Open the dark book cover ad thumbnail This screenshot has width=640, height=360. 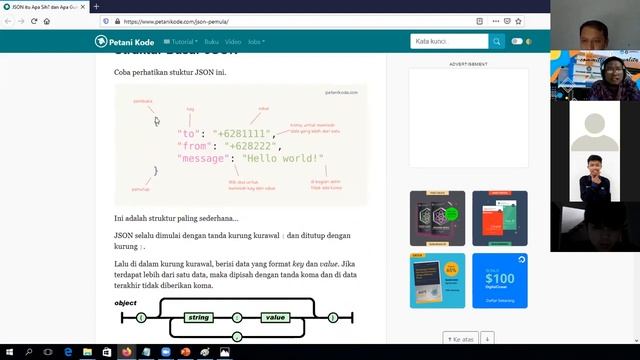[x=437, y=218]
